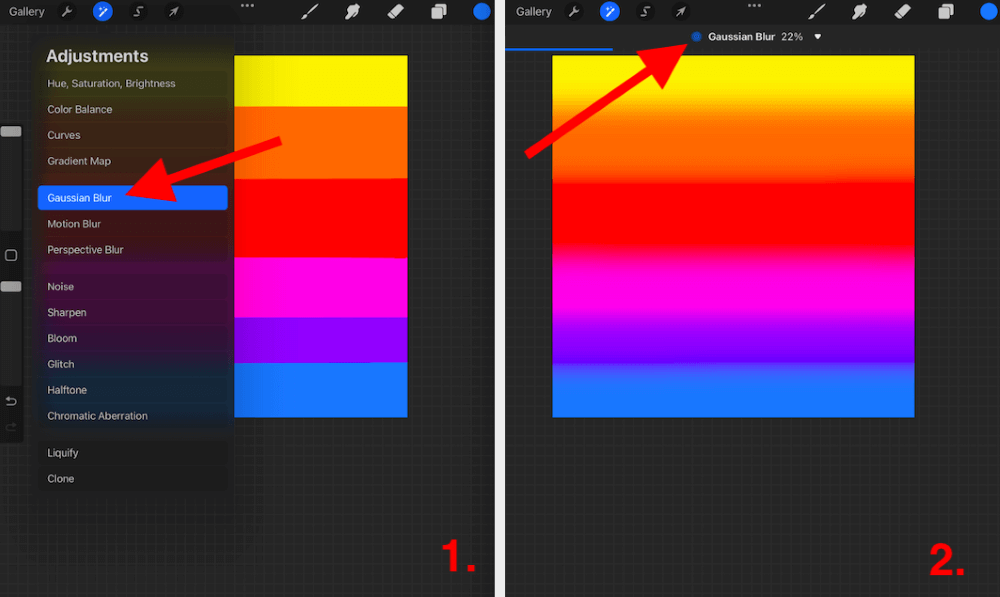Image resolution: width=1000 pixels, height=597 pixels.
Task: Choose Sharpen from Adjustments
Action: coord(133,313)
